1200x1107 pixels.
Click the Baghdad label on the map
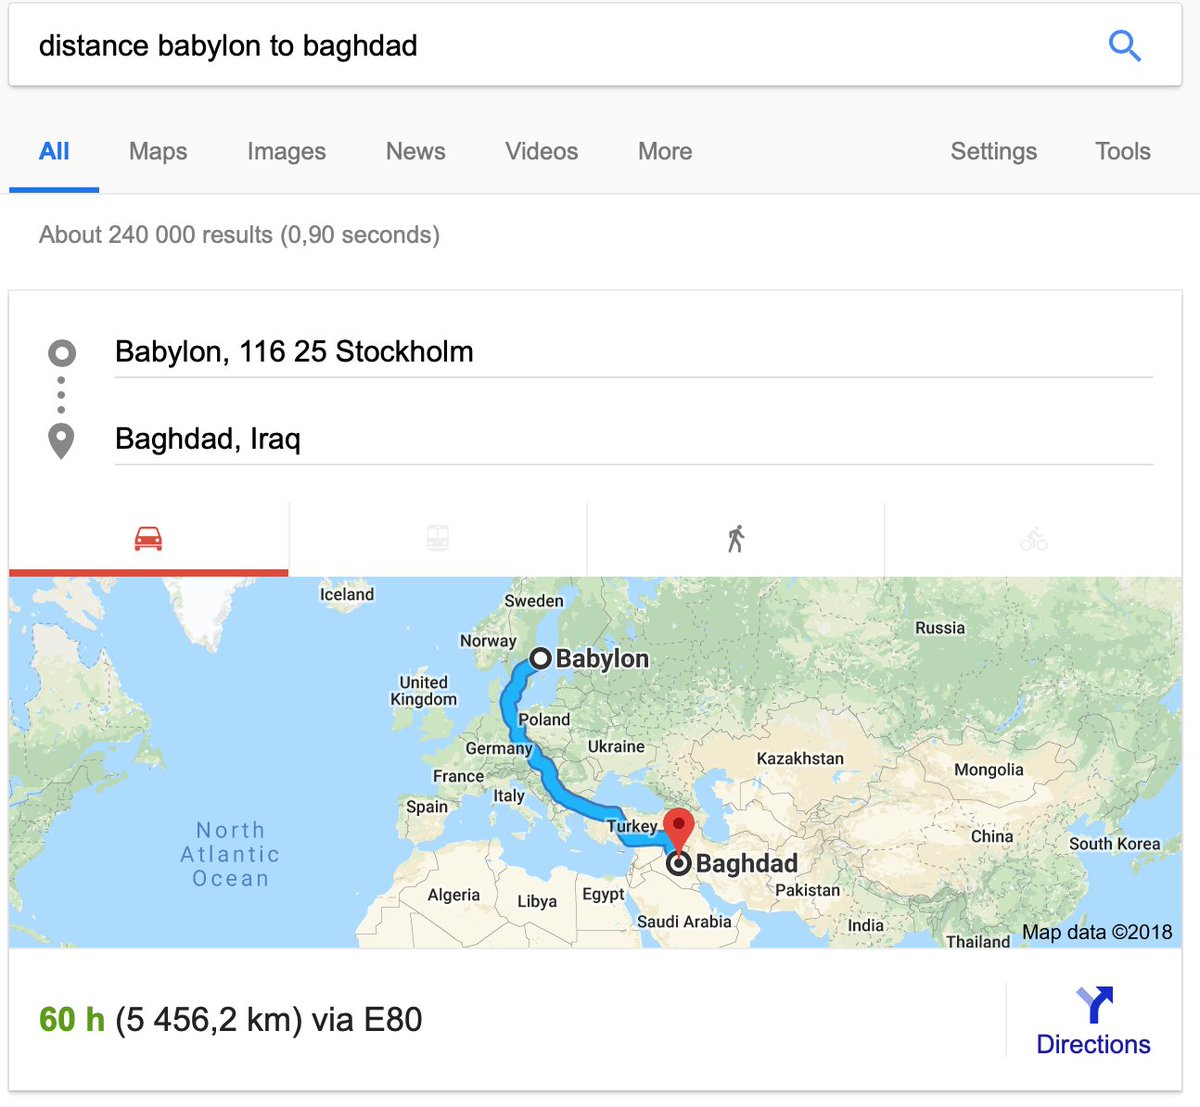coord(747,863)
